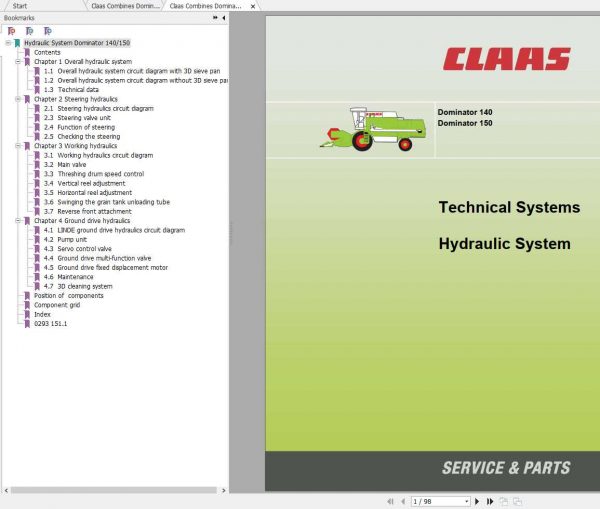Open bookmark 4.6 Maintenance
This screenshot has height=509, width=600.
tap(68, 277)
